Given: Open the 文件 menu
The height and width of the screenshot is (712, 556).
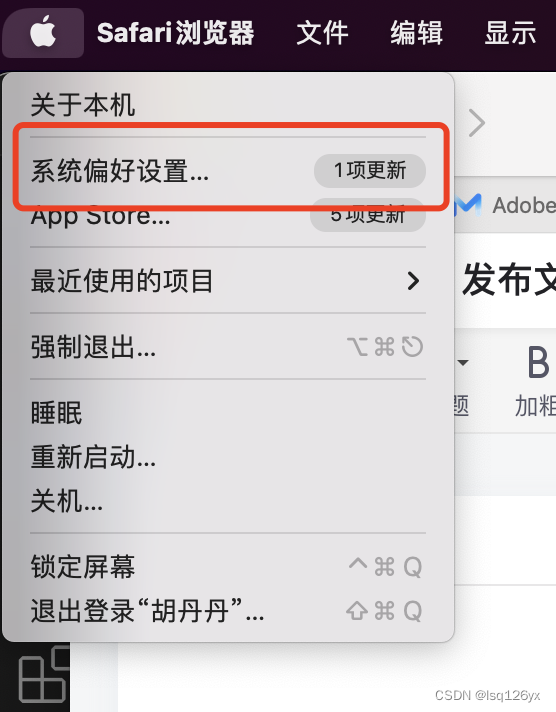Looking at the screenshot, I should click(322, 33).
